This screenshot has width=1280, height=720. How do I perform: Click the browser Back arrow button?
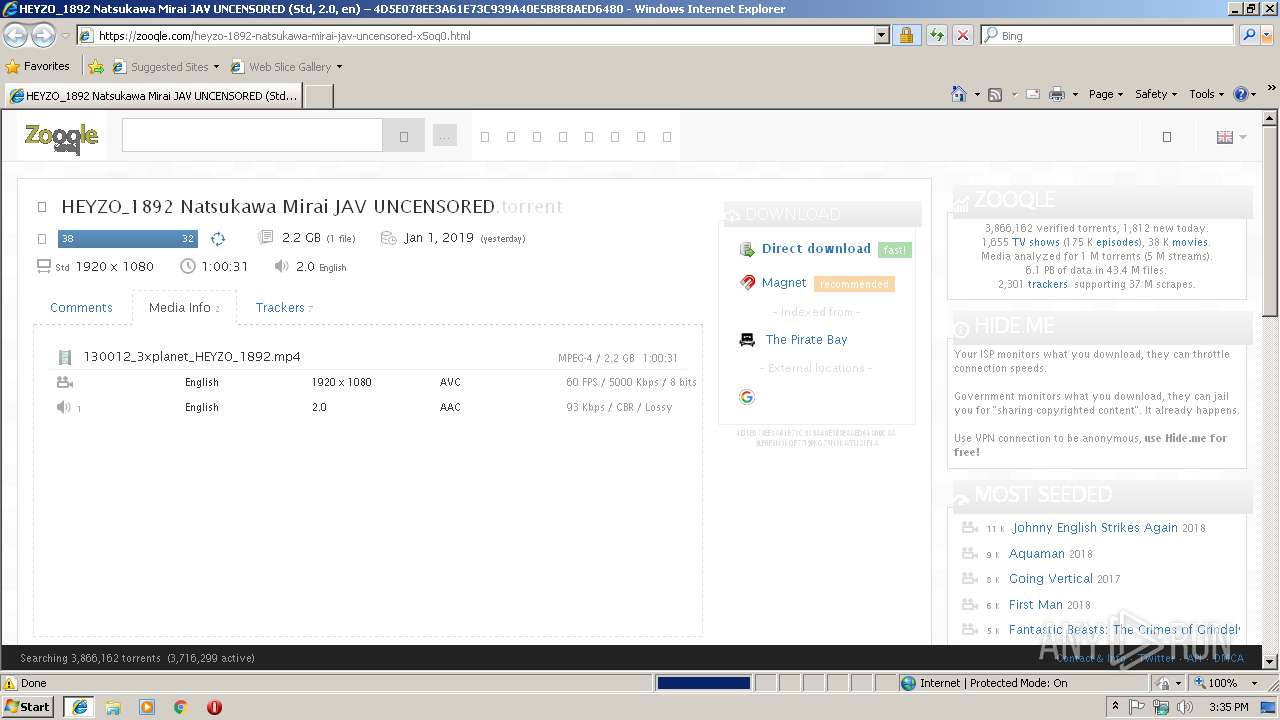click(16, 35)
